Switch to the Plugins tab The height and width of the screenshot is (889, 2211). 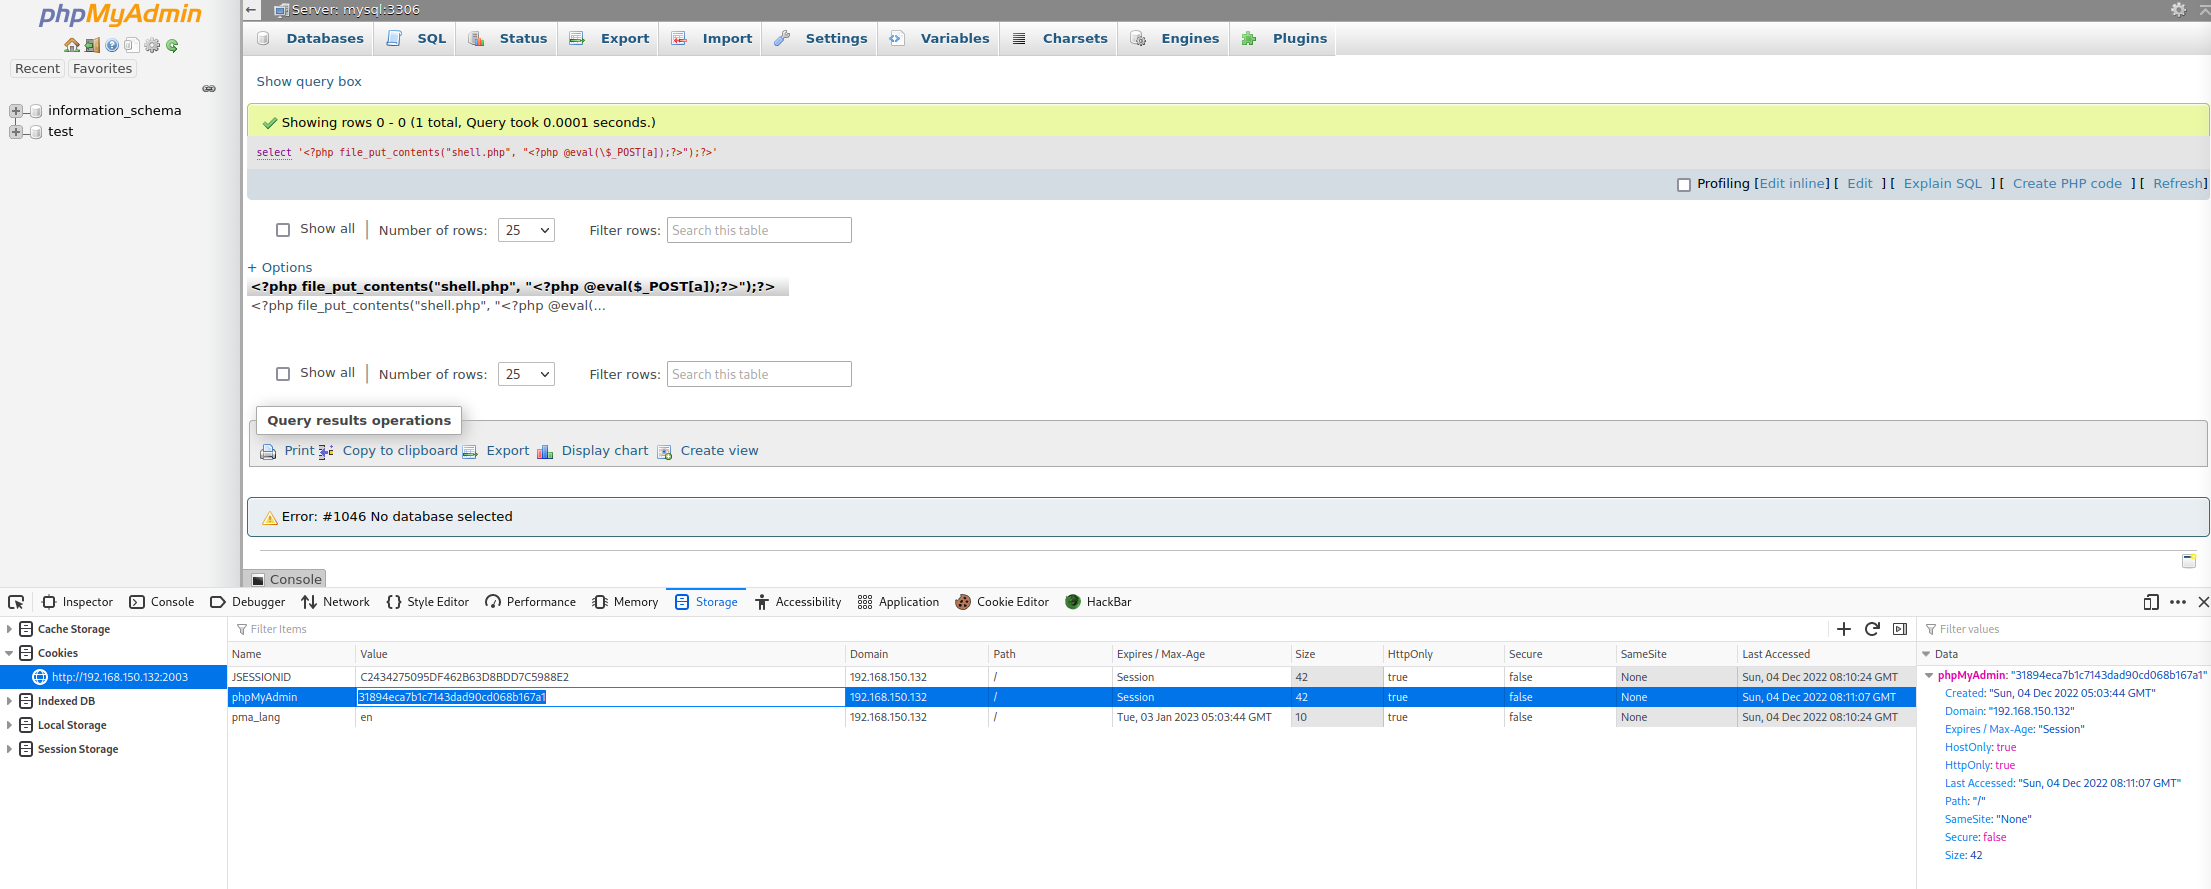click(x=1284, y=38)
